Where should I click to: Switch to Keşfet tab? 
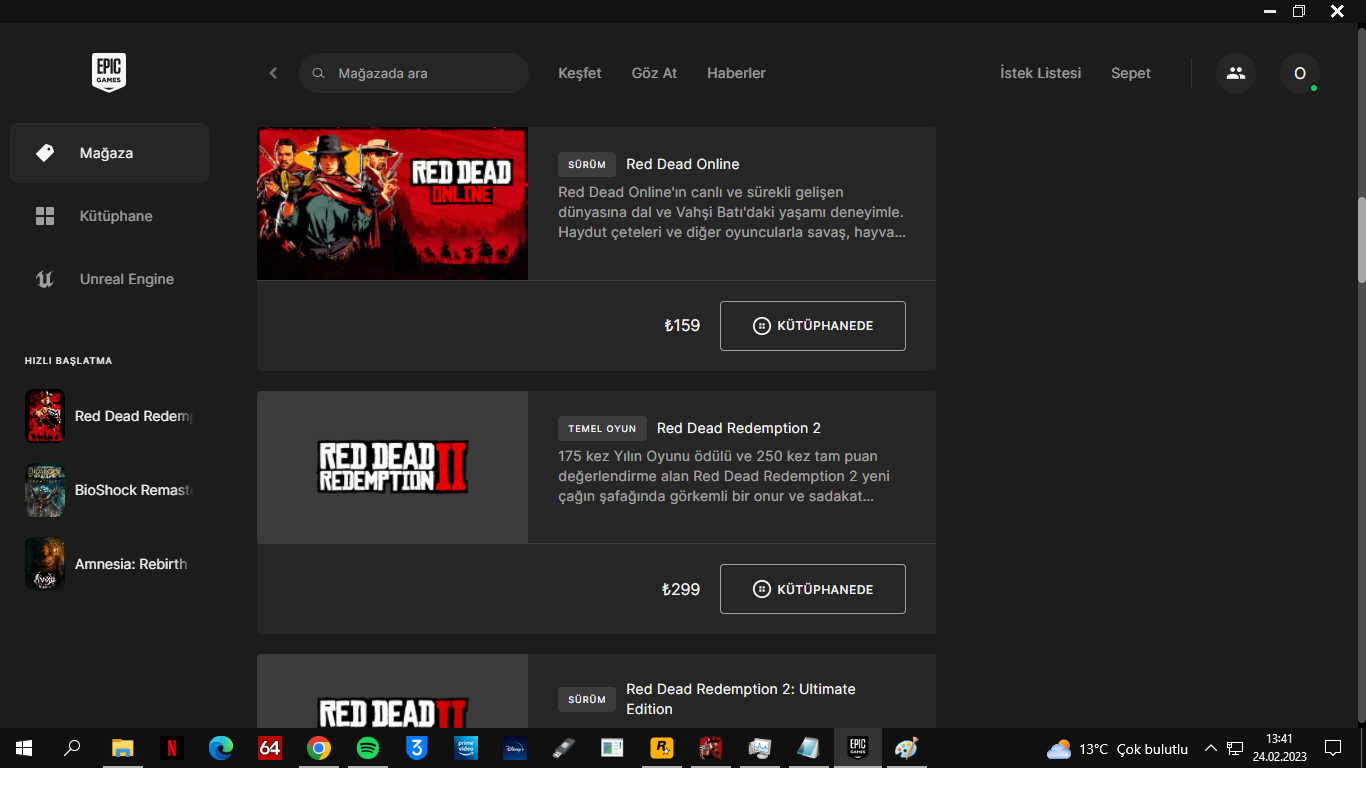580,73
